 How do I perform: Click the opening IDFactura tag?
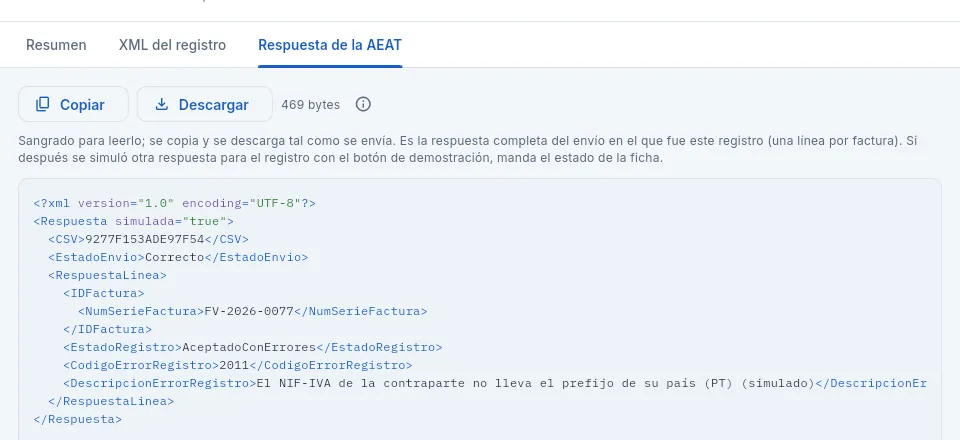pos(103,293)
